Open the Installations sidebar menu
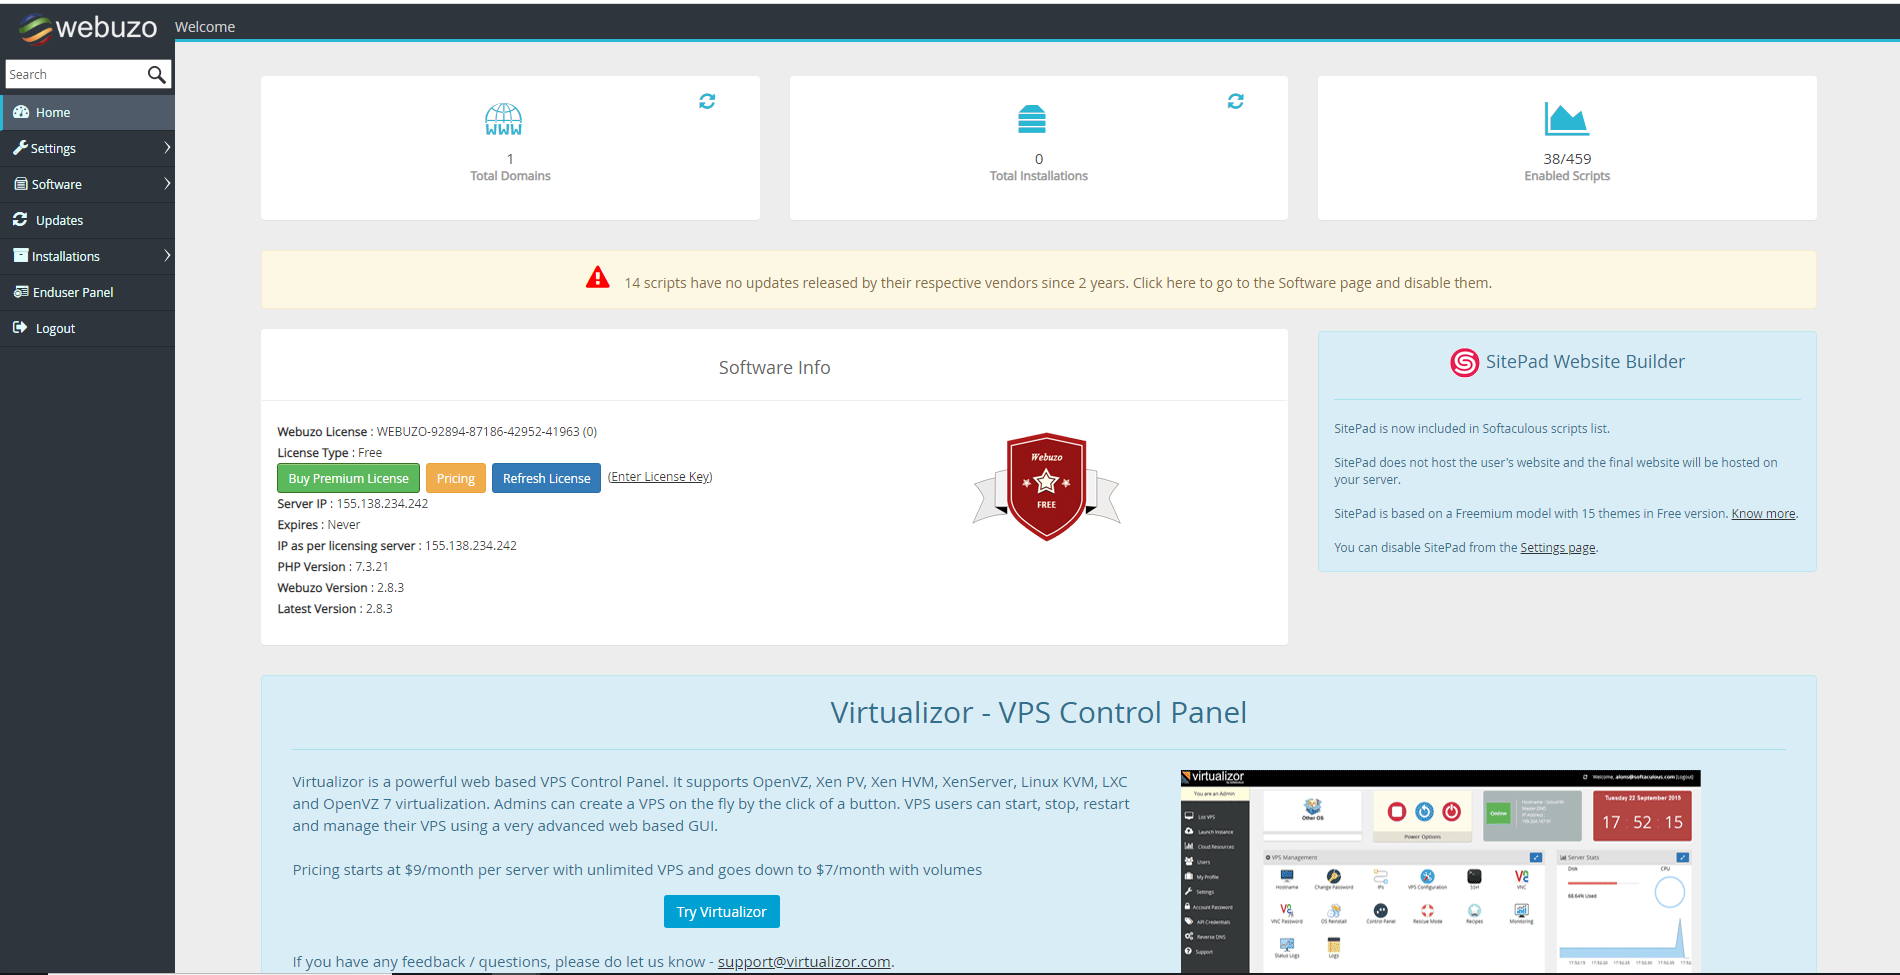 click(88, 256)
